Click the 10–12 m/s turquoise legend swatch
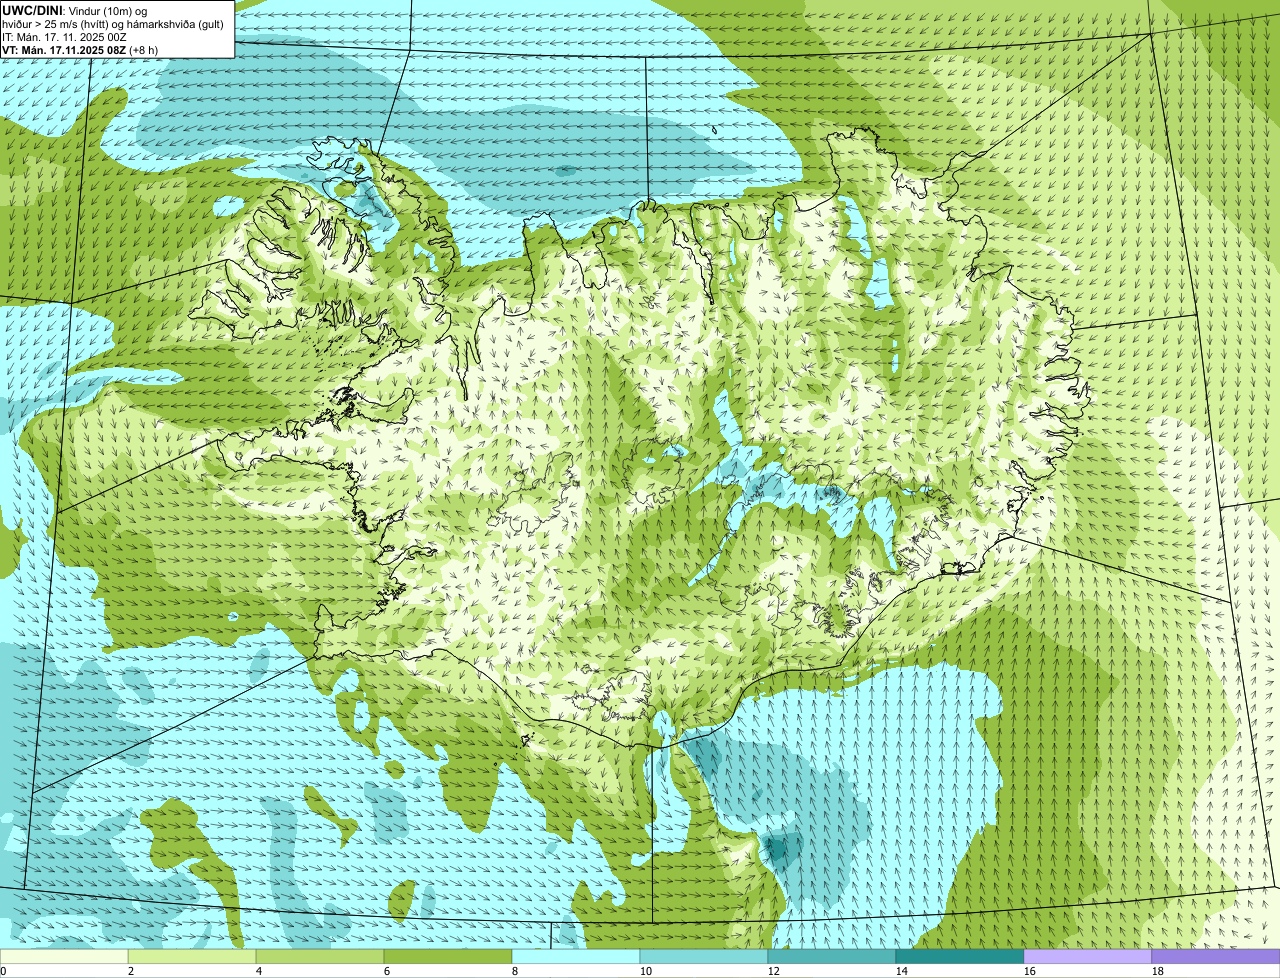Viewport: 1280px width, 978px height. coord(704,957)
